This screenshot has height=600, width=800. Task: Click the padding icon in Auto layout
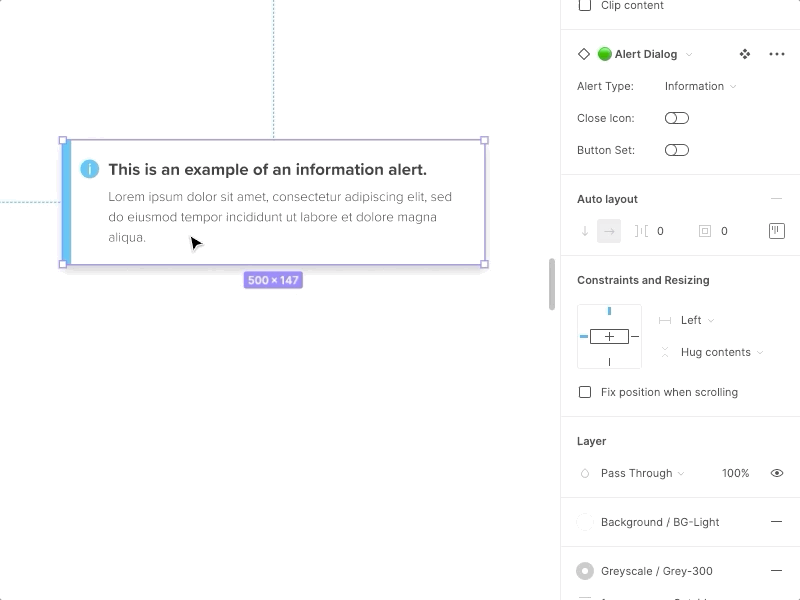tap(706, 231)
